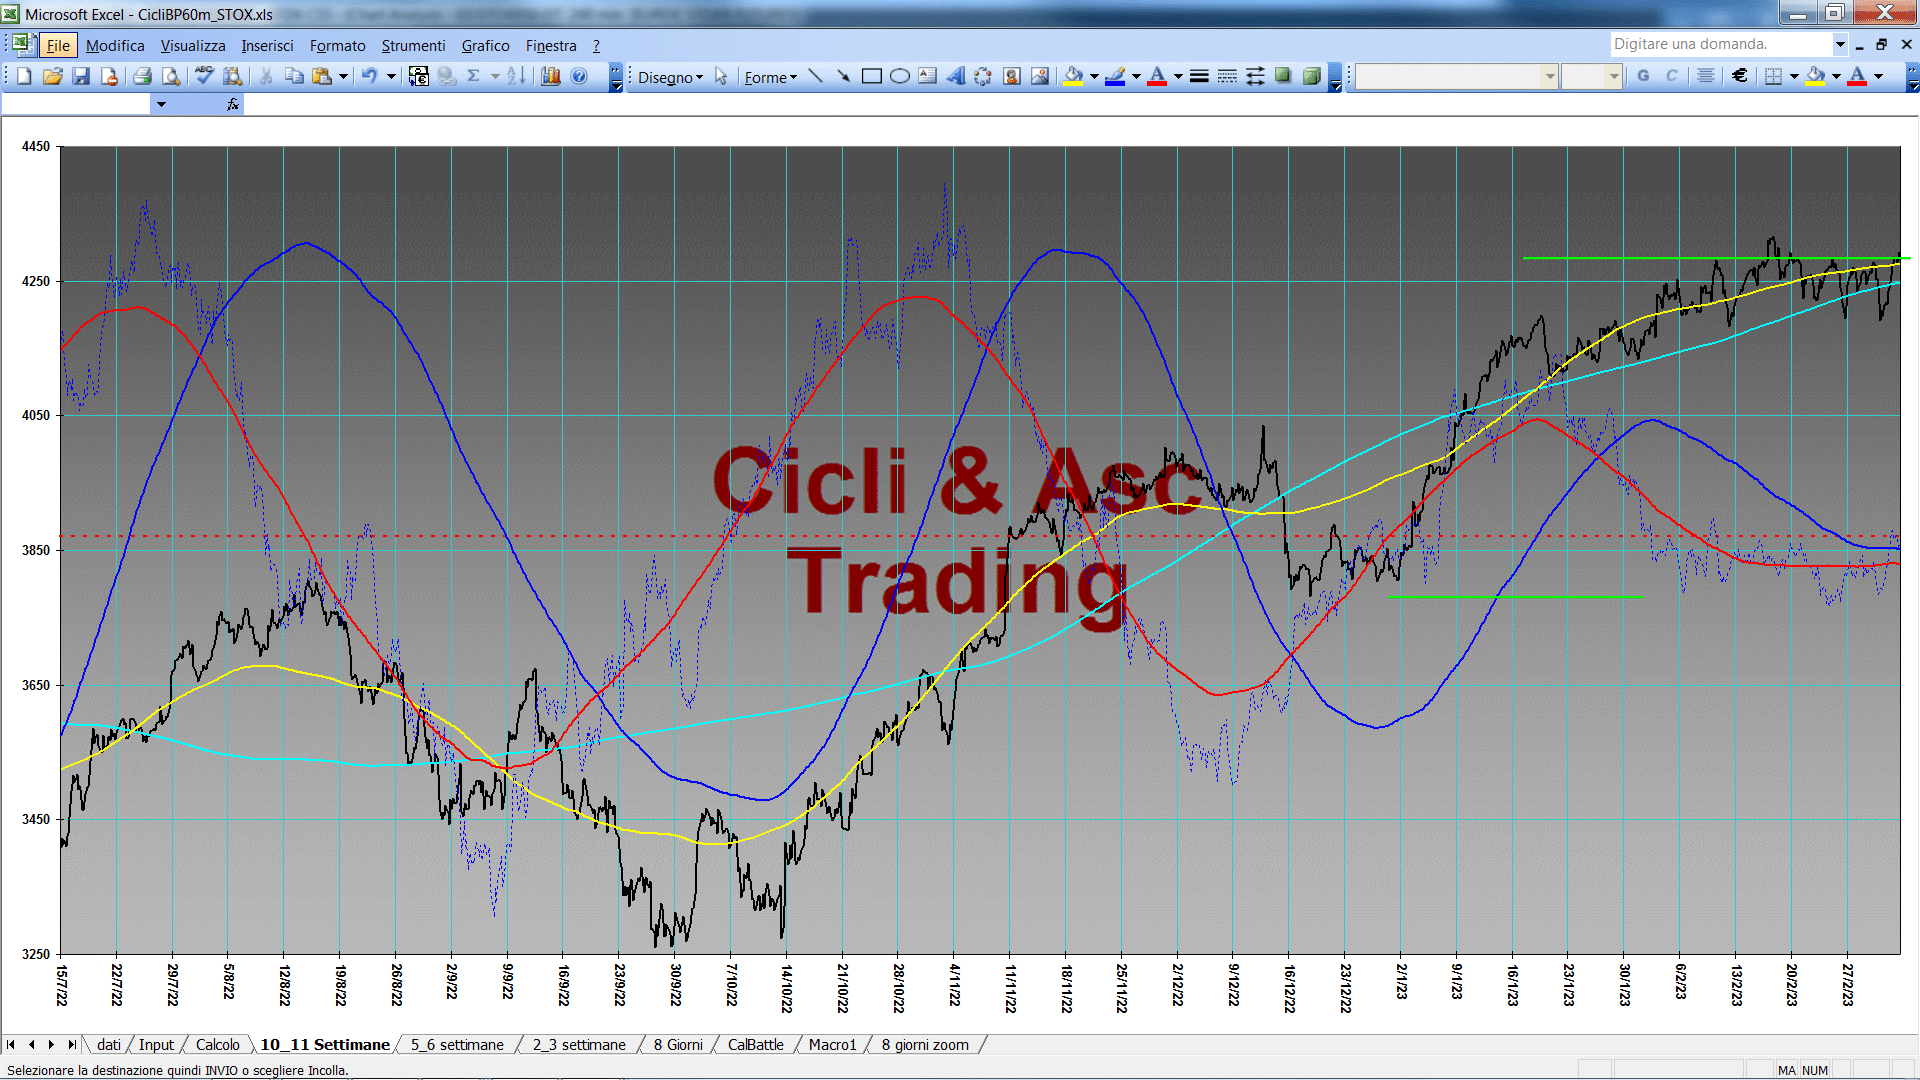The image size is (1920, 1080).
Task: Paste using the clipboard icon
Action: click(322, 76)
